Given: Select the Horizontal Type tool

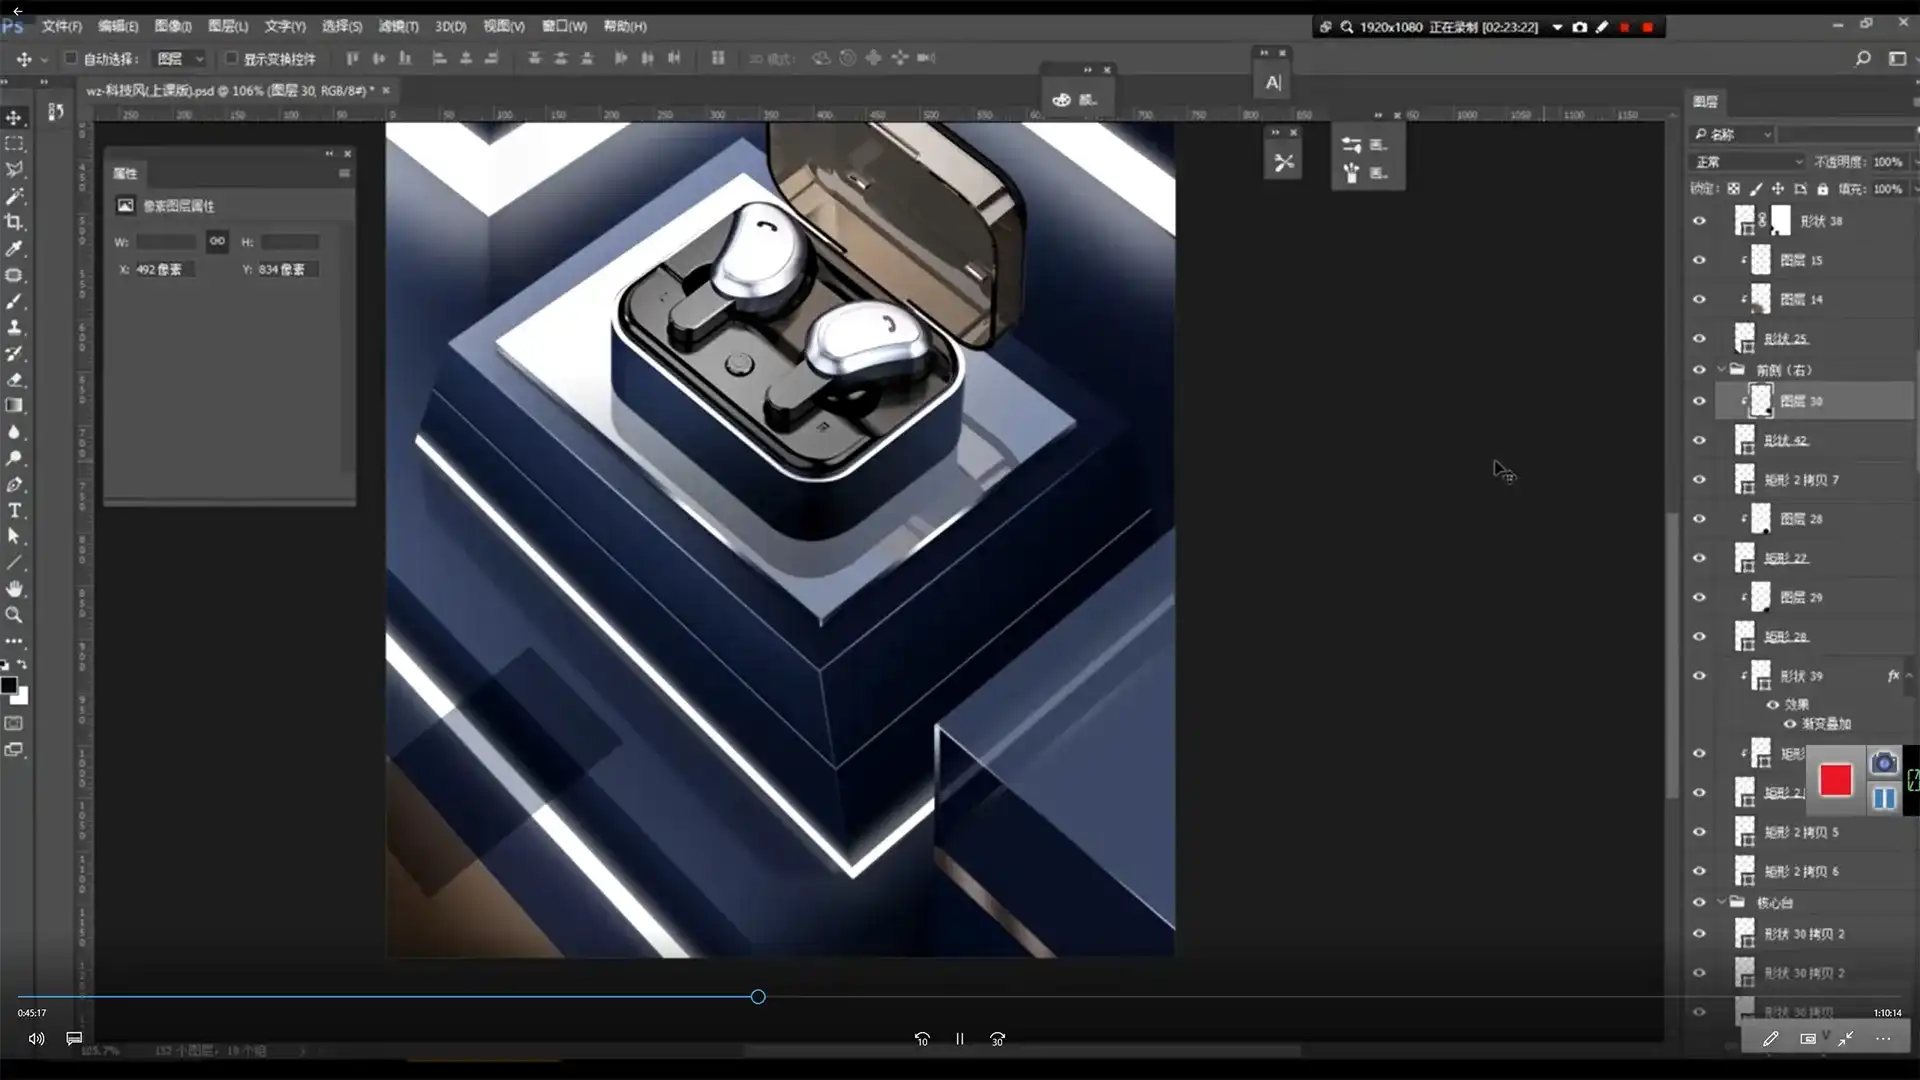Looking at the screenshot, I should pyautogui.click(x=14, y=511).
